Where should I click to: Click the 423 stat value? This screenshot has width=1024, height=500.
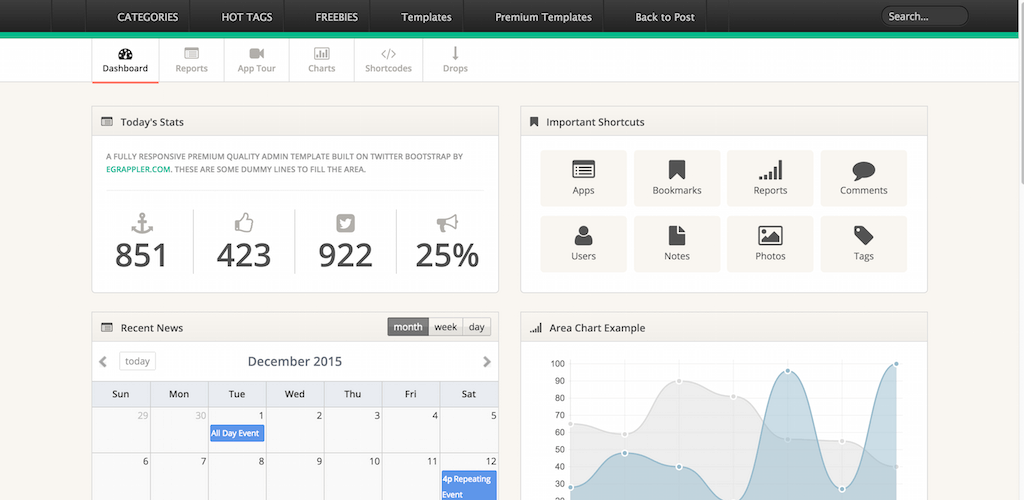click(244, 256)
